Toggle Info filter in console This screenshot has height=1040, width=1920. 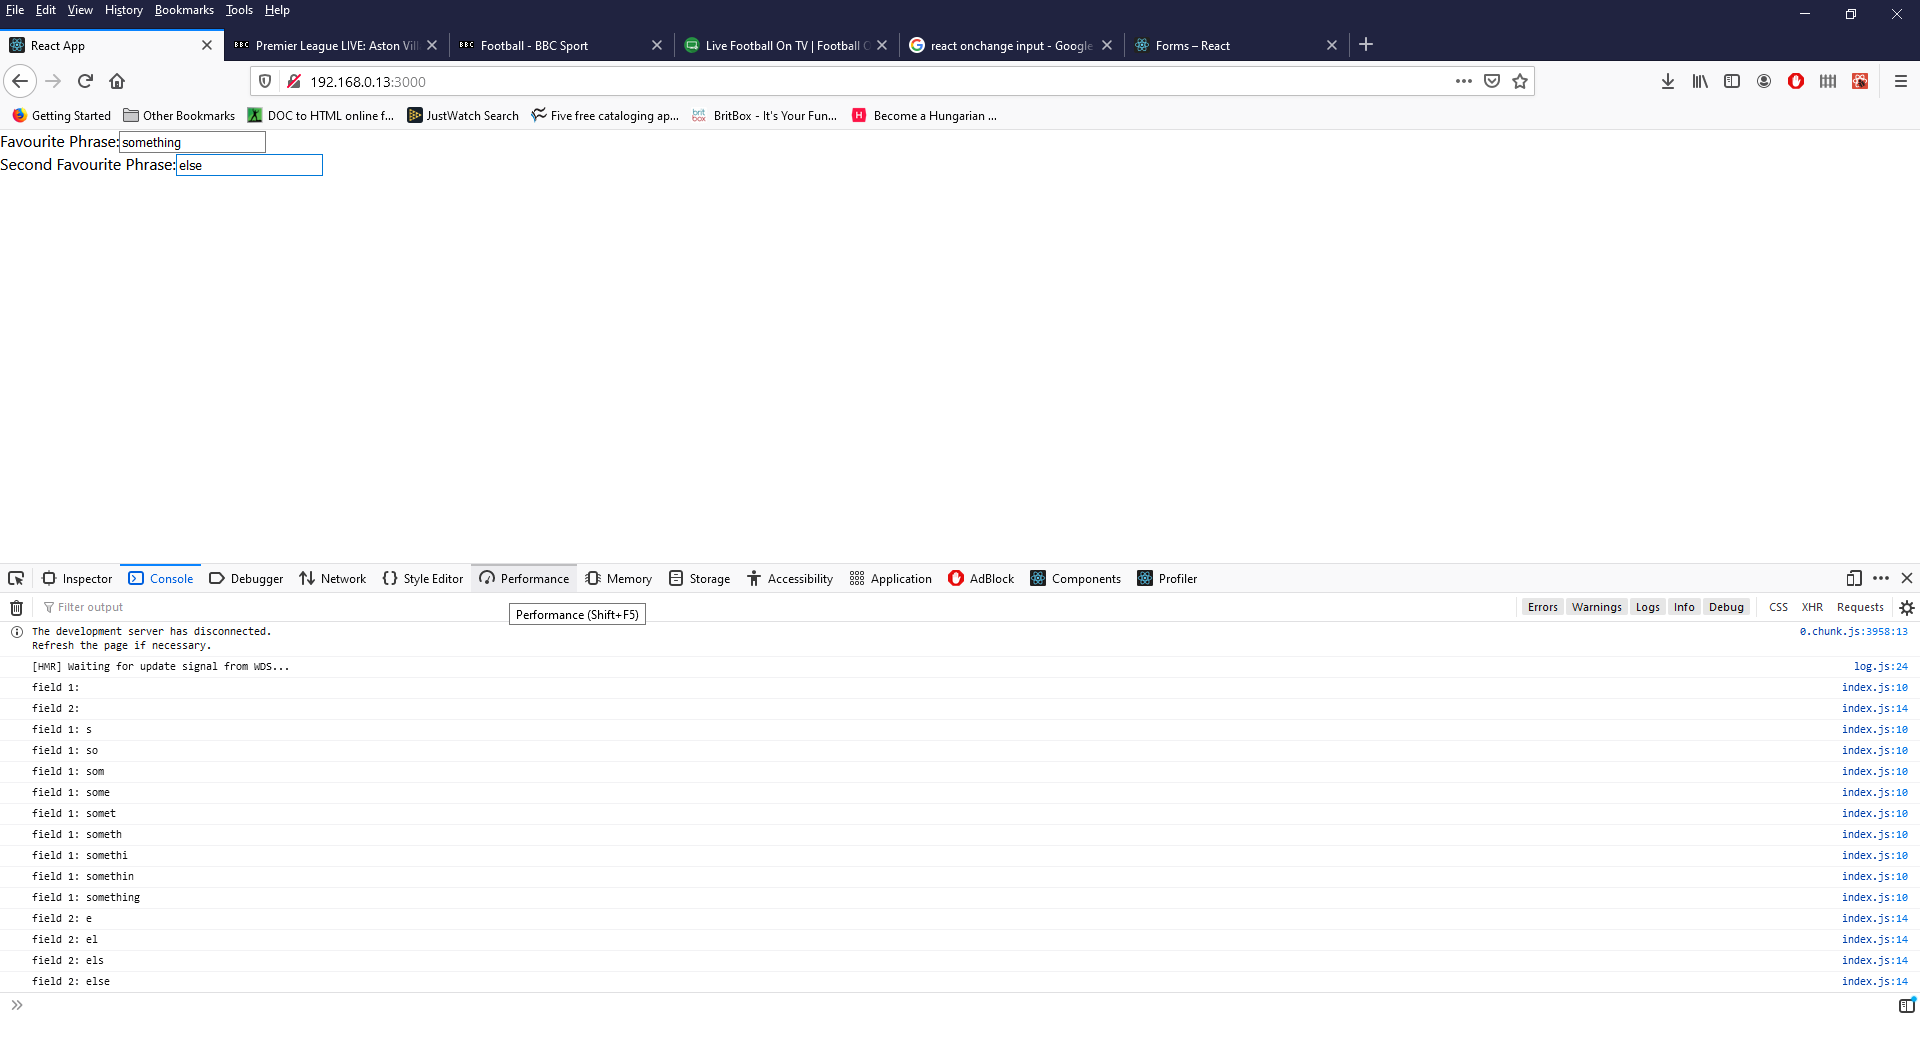[1684, 607]
